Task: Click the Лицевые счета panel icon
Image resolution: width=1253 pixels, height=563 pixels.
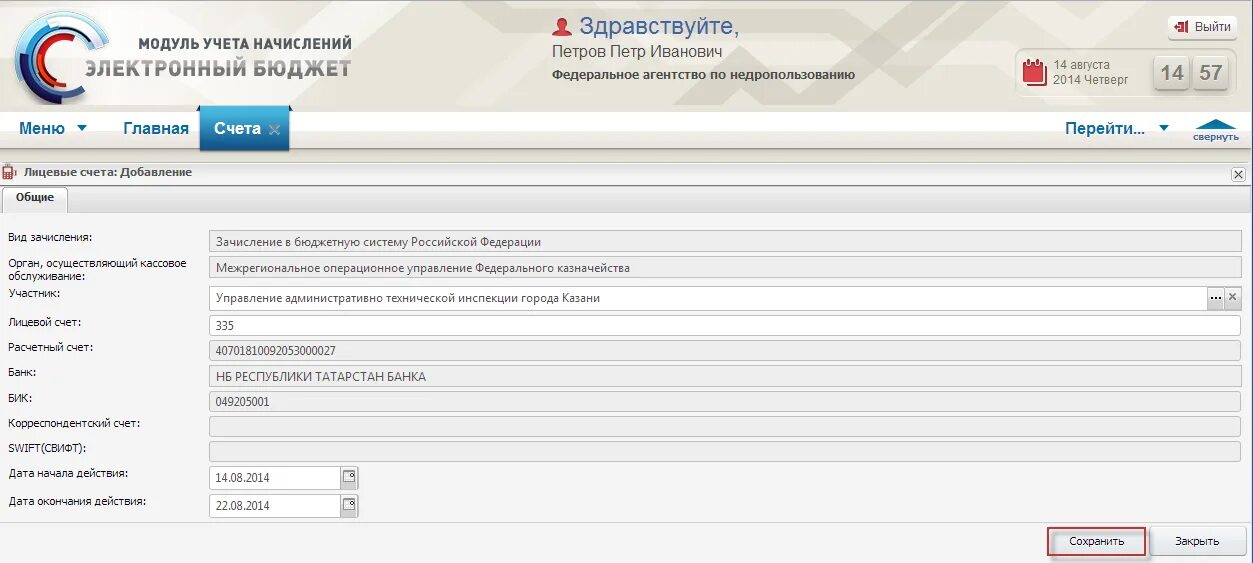Action: click(9, 172)
